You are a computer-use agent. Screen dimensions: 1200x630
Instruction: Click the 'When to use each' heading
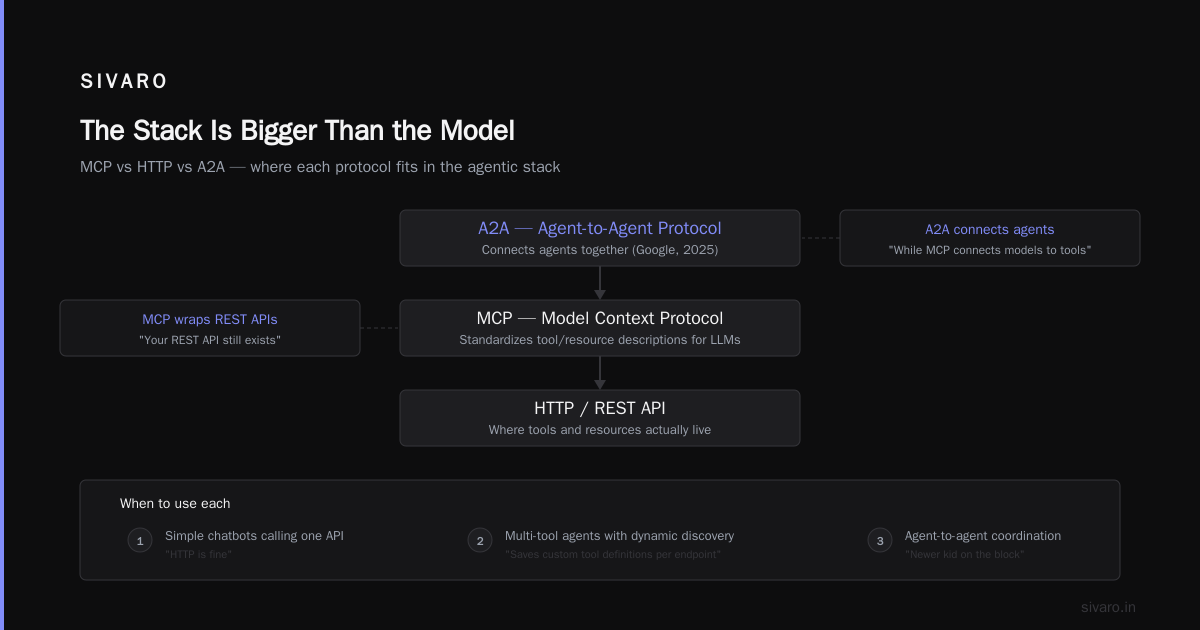(x=175, y=503)
